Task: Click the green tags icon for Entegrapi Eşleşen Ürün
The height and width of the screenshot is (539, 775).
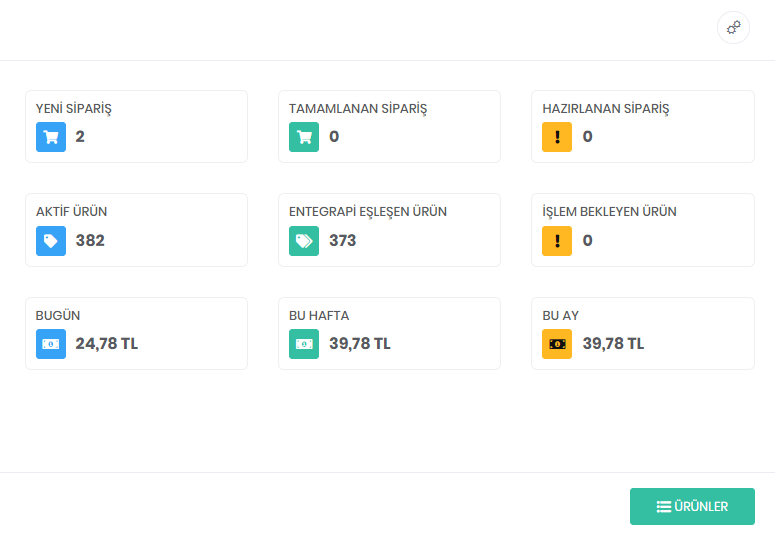Action: point(304,241)
